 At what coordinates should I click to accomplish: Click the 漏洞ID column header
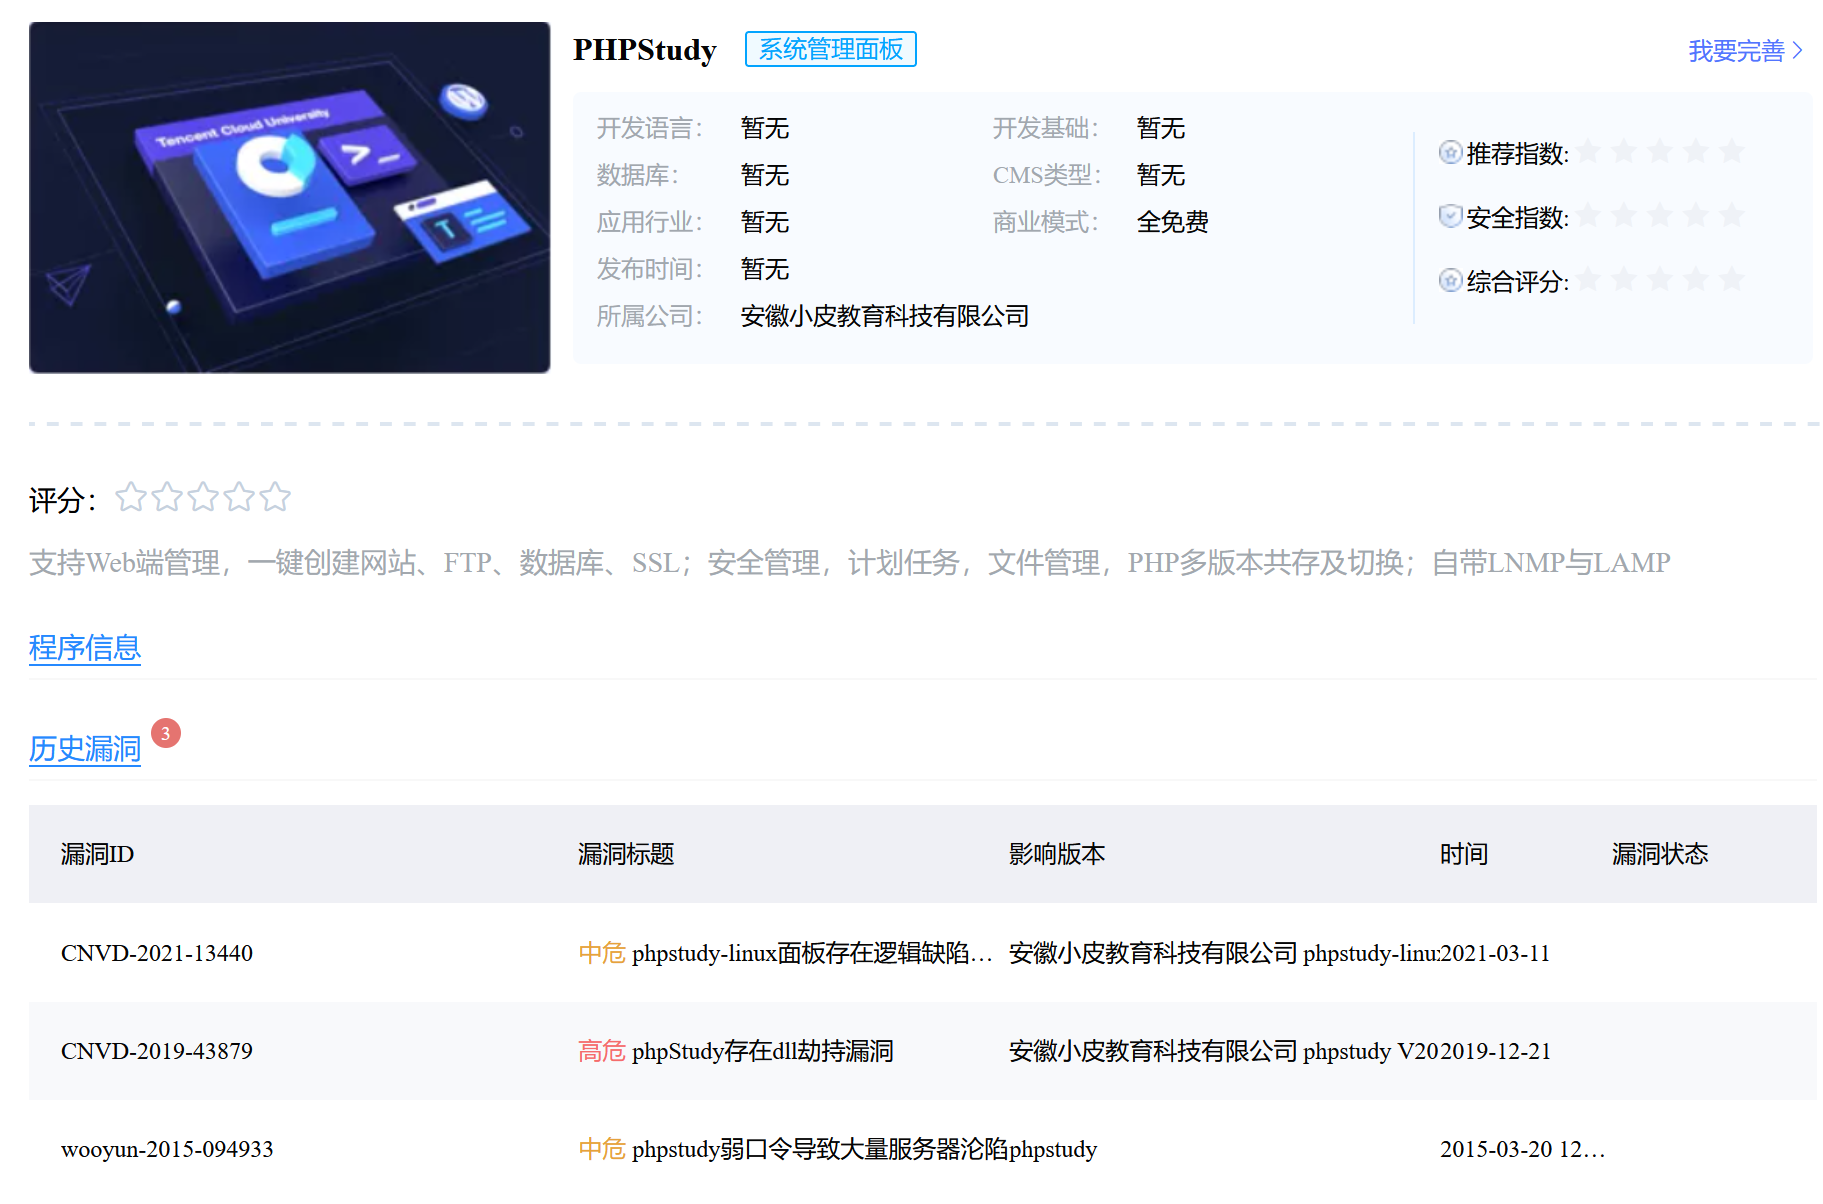tap(97, 854)
